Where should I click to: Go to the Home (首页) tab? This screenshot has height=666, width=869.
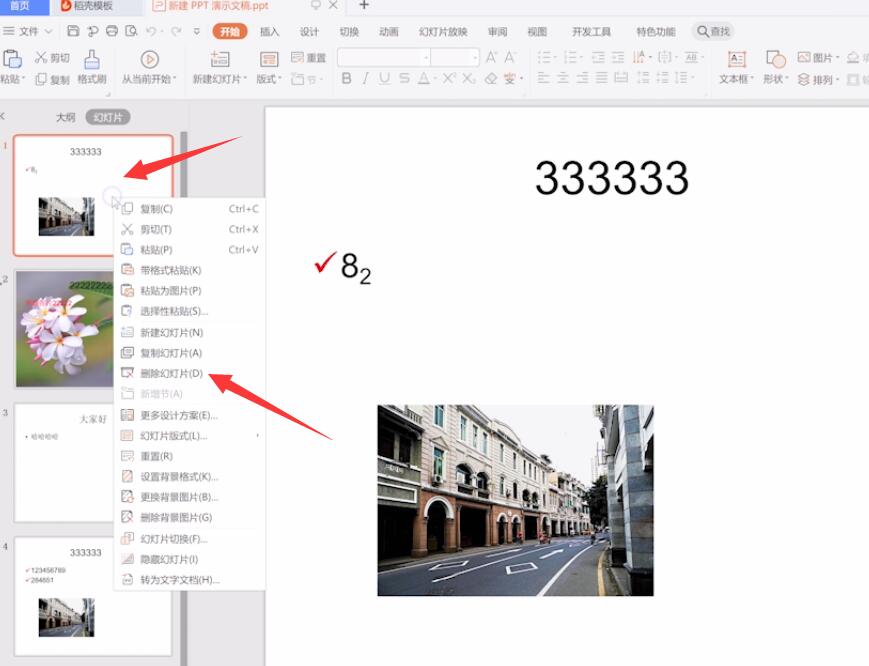click(22, 6)
